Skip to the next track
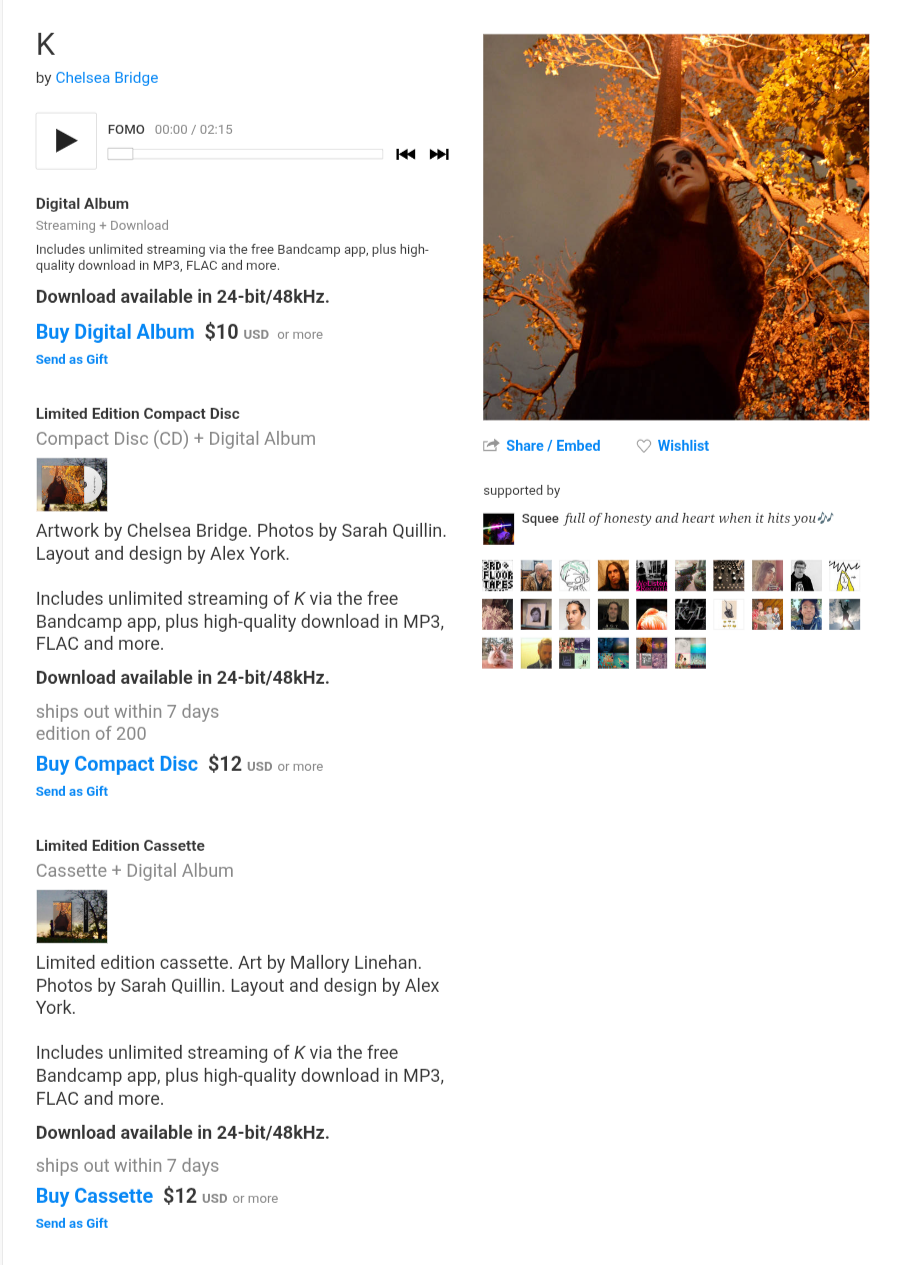Viewport: 905px width, 1265px height. tap(439, 154)
